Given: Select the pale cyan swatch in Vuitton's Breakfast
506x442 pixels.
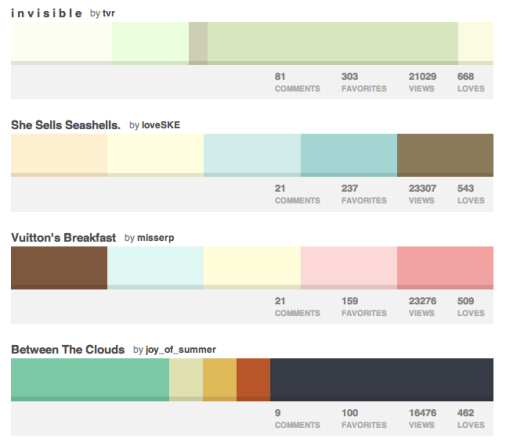Looking at the screenshot, I should click(155, 268).
